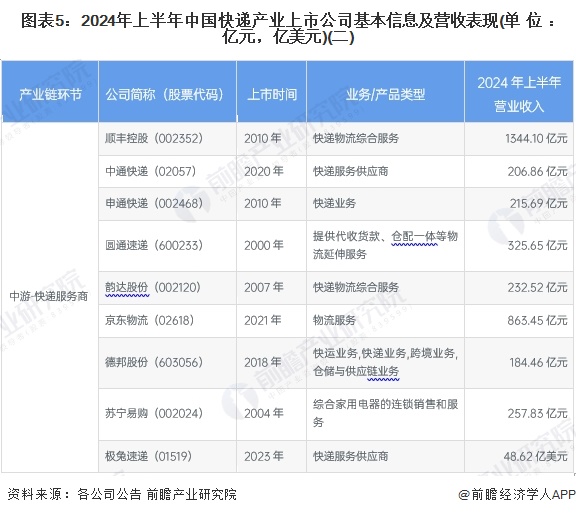Click the underlined 仓配一体 text
576x515 pixels.
click(x=414, y=237)
